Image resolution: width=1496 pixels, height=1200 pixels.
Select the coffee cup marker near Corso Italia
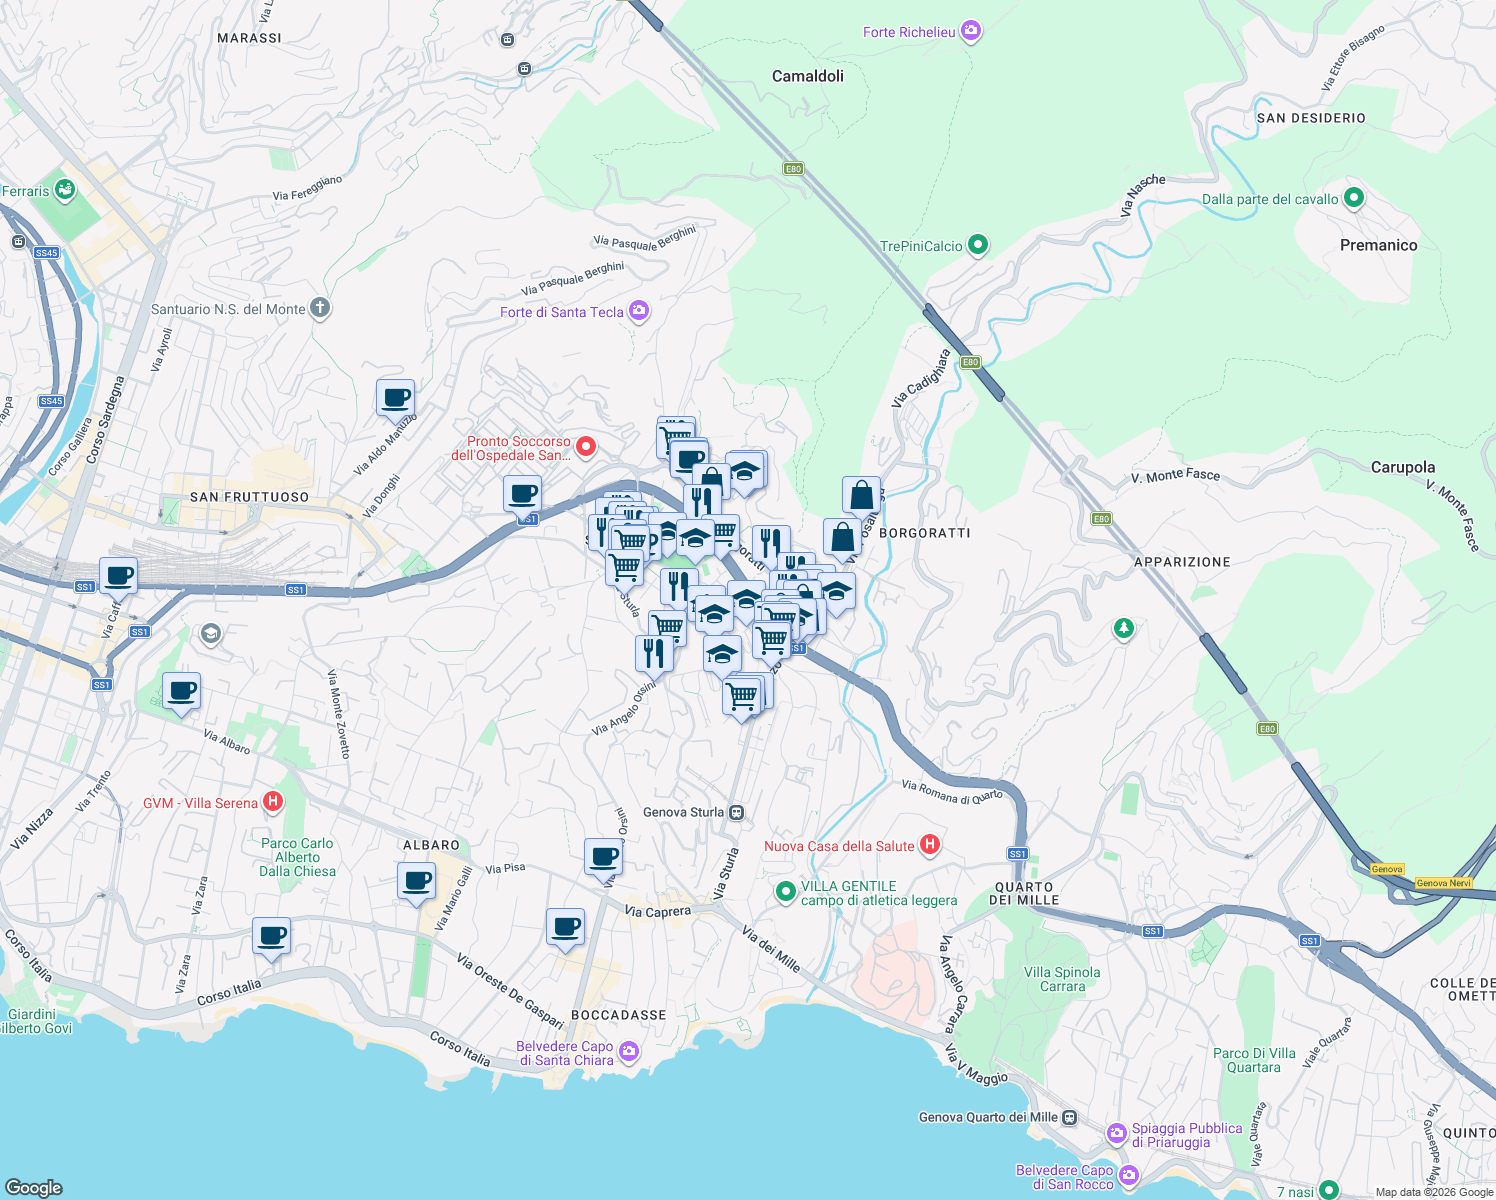tap(271, 936)
